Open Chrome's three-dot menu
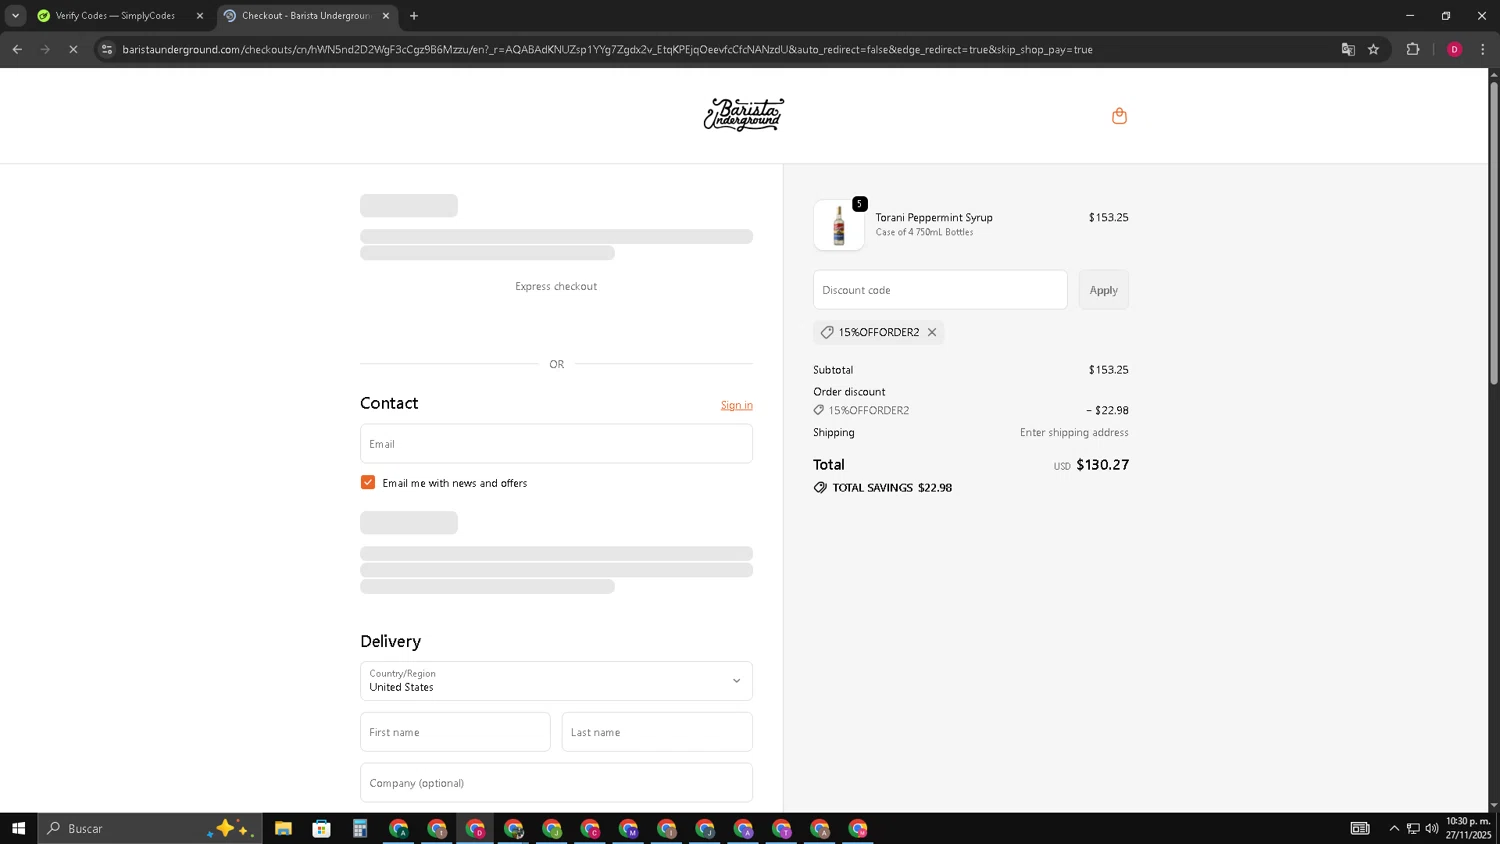Image resolution: width=1500 pixels, height=844 pixels. pyautogui.click(x=1483, y=49)
